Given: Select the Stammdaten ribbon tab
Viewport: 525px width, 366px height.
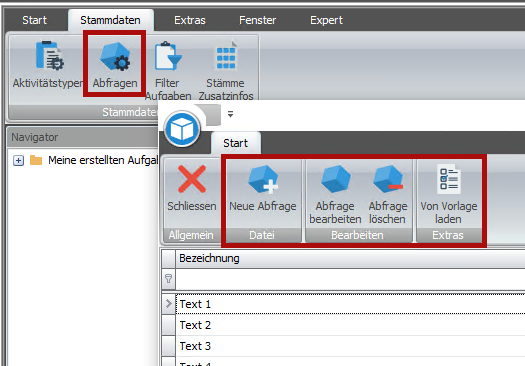Looking at the screenshot, I should [x=110, y=20].
